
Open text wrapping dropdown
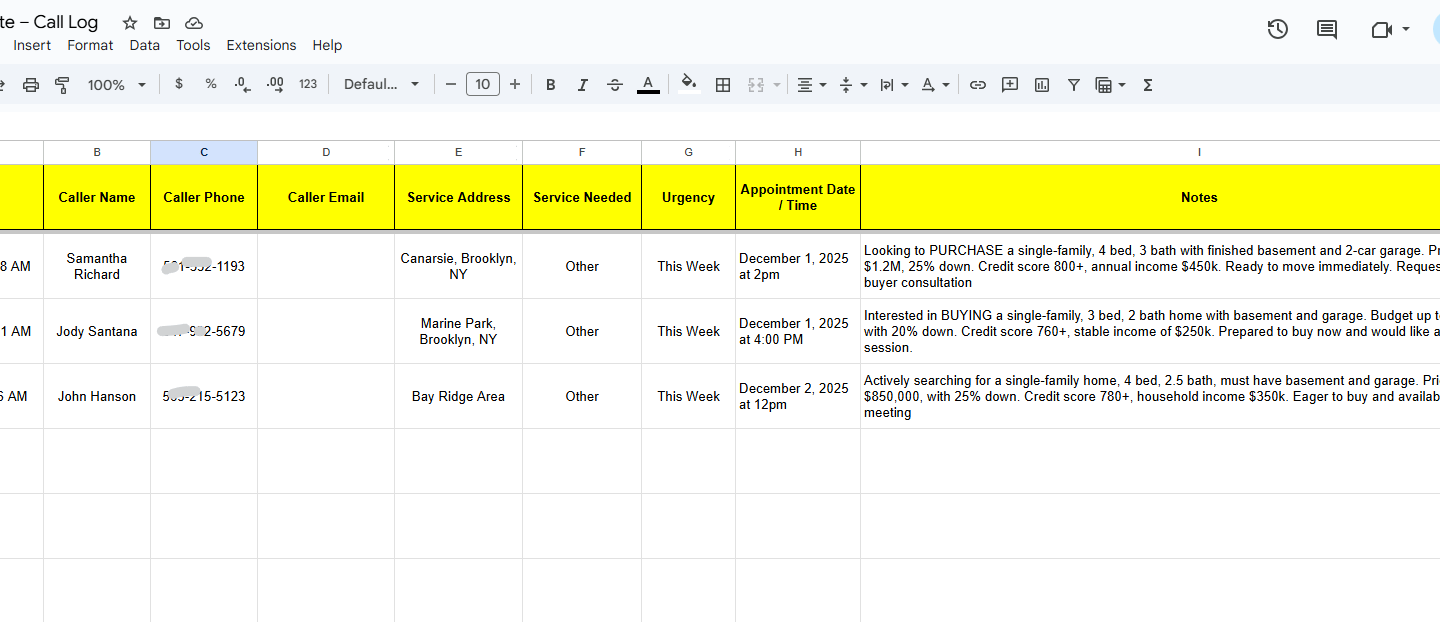893,85
